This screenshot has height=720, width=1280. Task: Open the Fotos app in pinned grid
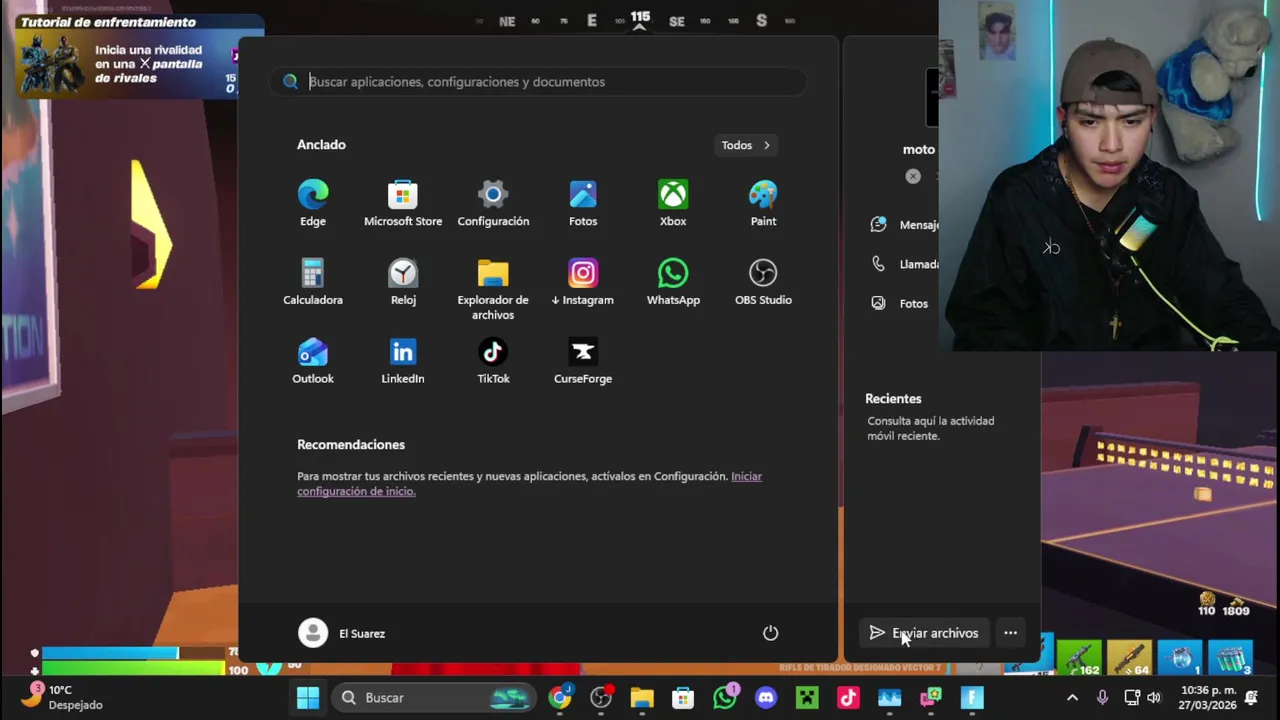click(583, 203)
